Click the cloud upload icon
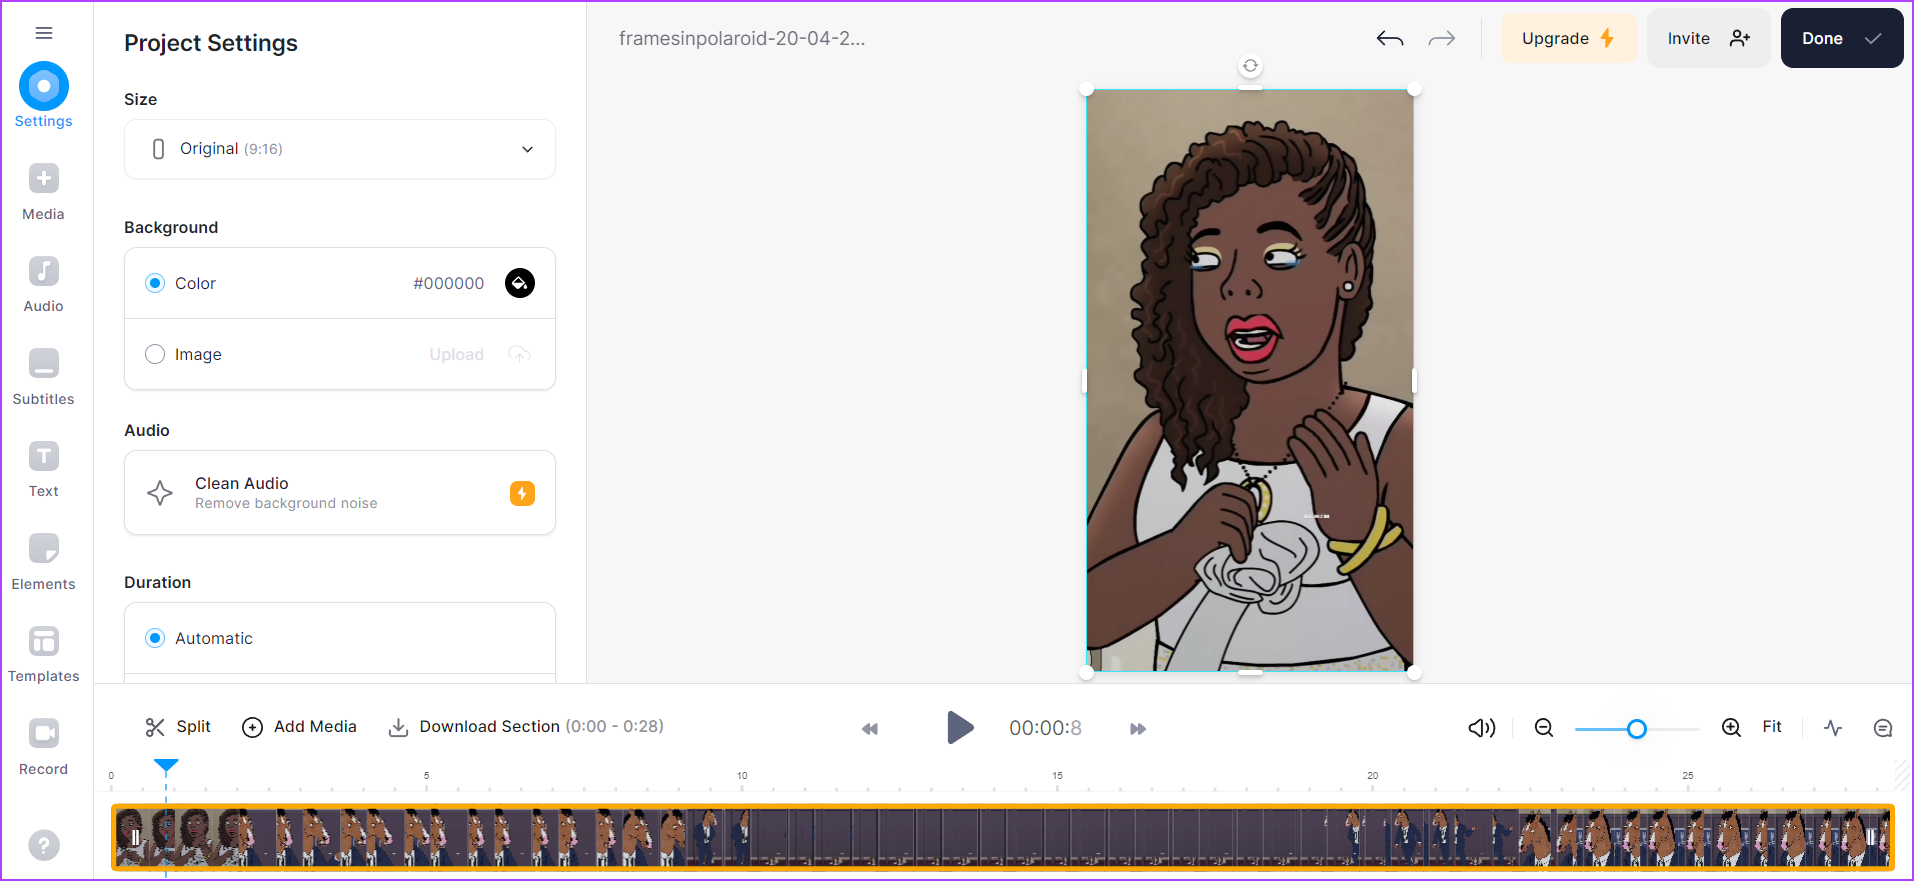1914x883 pixels. click(519, 354)
